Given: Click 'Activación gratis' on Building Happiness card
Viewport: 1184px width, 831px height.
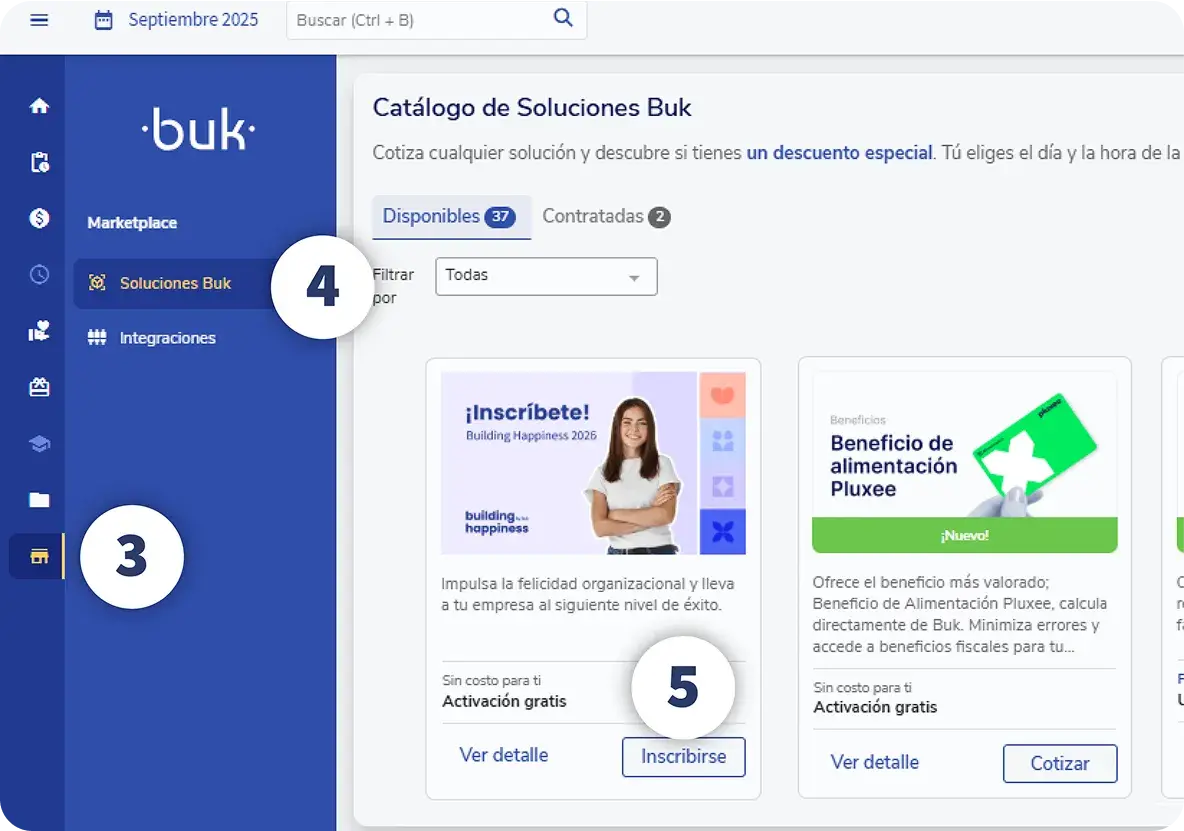Looking at the screenshot, I should pos(504,701).
